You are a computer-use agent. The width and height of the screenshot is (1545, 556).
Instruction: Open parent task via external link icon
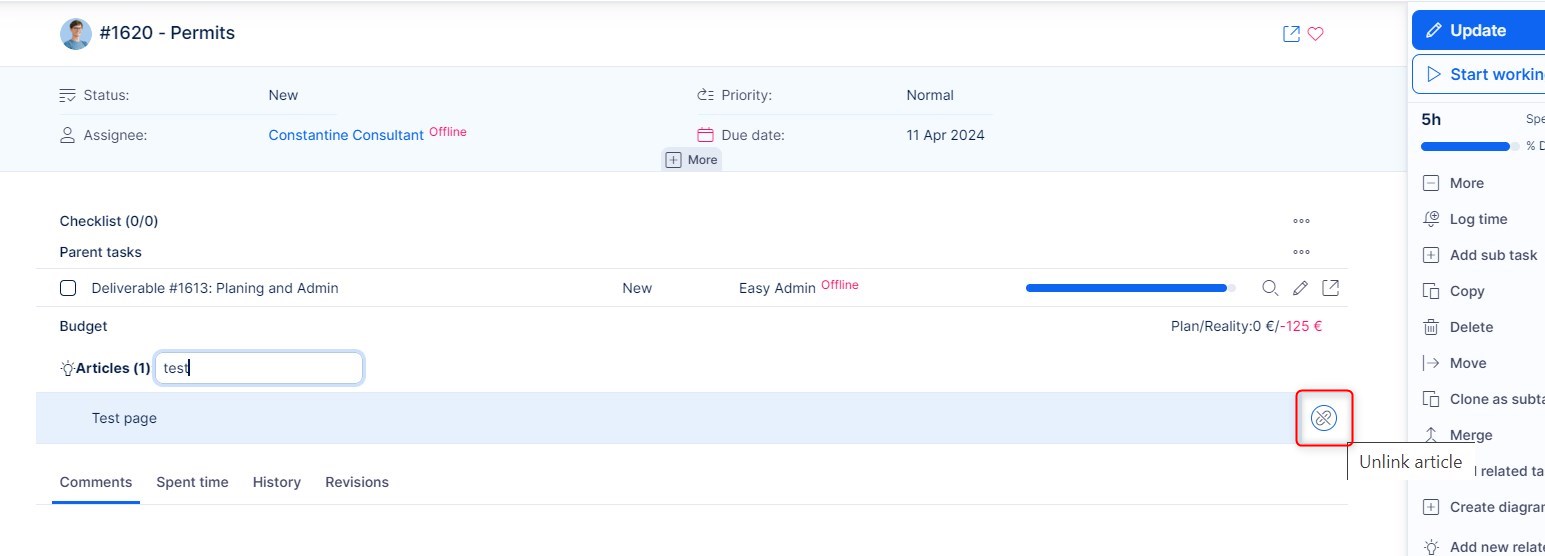point(1331,288)
